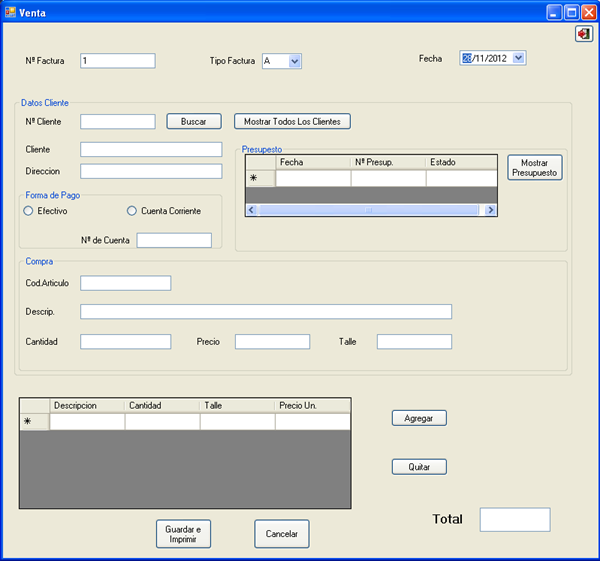Viewport: 600px width, 561px height.
Task: Click the Descripcion column header
Action: pos(87,405)
